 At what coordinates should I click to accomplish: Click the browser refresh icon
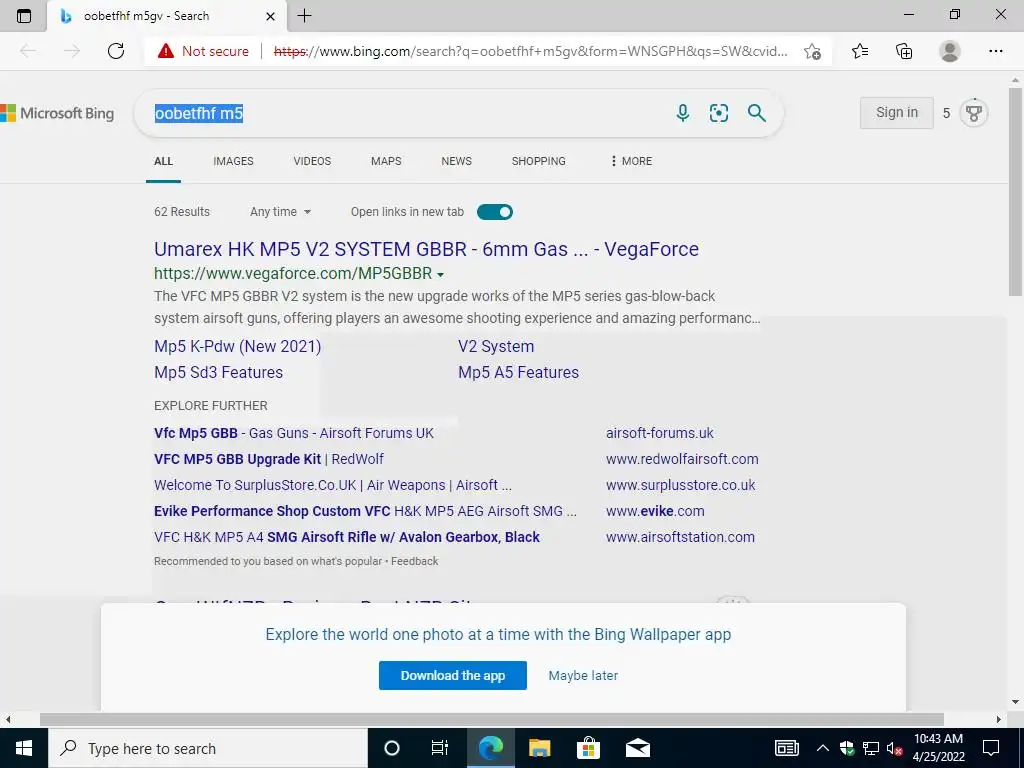pos(116,51)
